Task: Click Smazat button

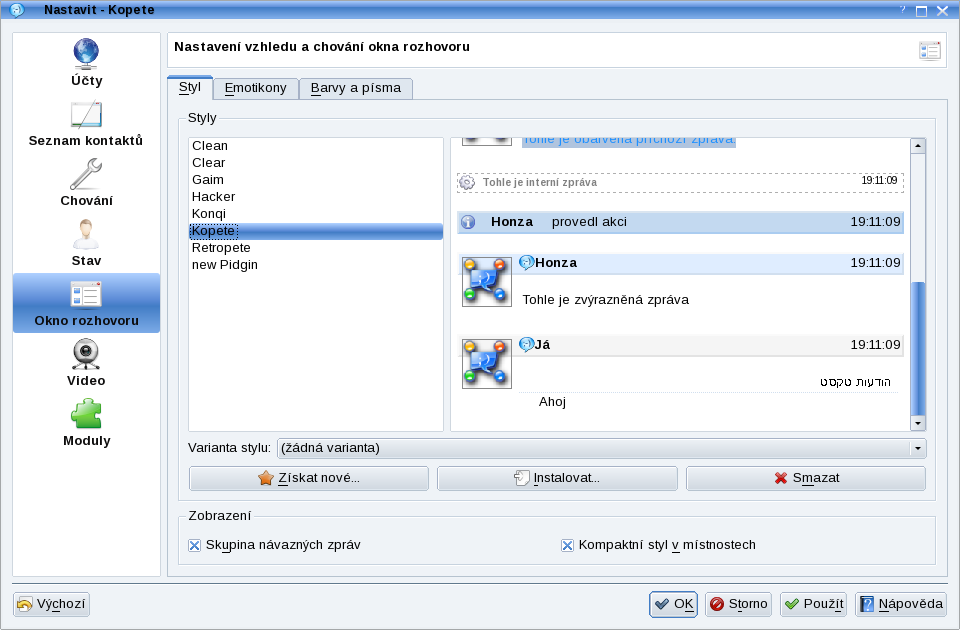Action: (x=806, y=478)
